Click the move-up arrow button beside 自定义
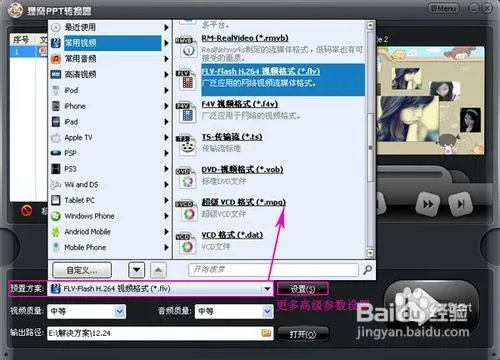This screenshot has width=500, height=360. (x=158, y=270)
